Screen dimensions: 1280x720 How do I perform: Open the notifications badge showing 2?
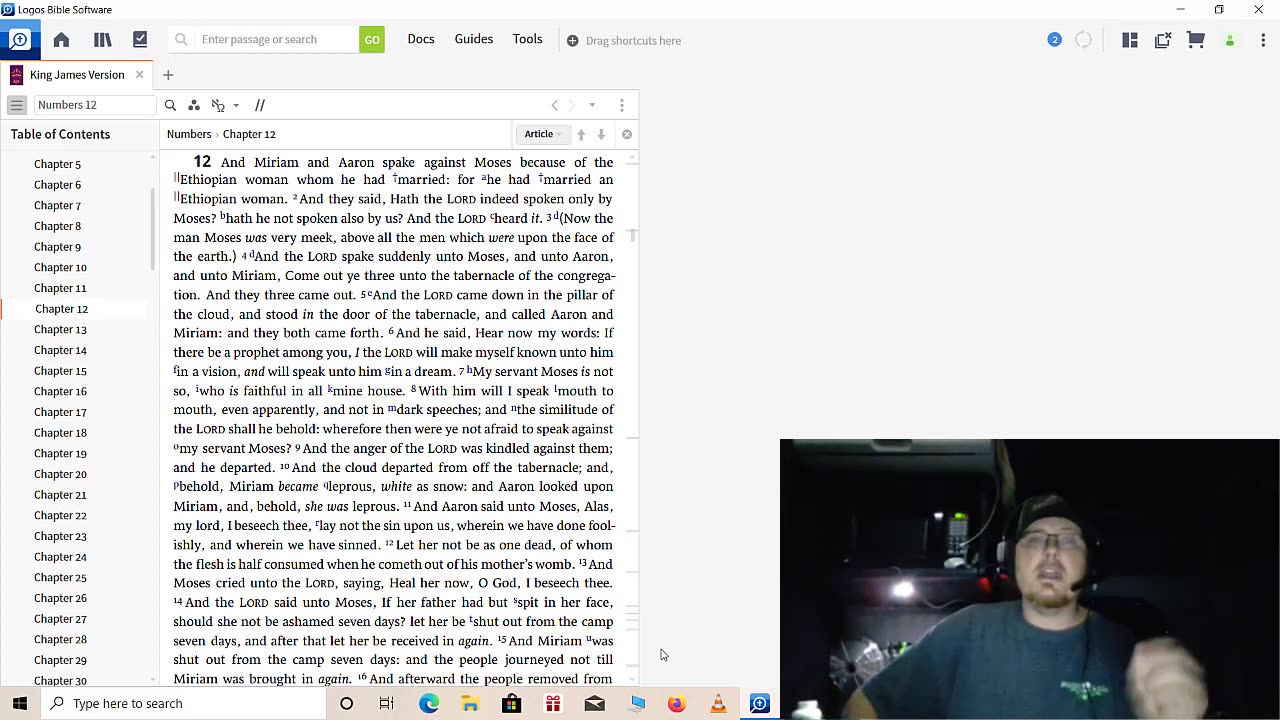point(1054,40)
